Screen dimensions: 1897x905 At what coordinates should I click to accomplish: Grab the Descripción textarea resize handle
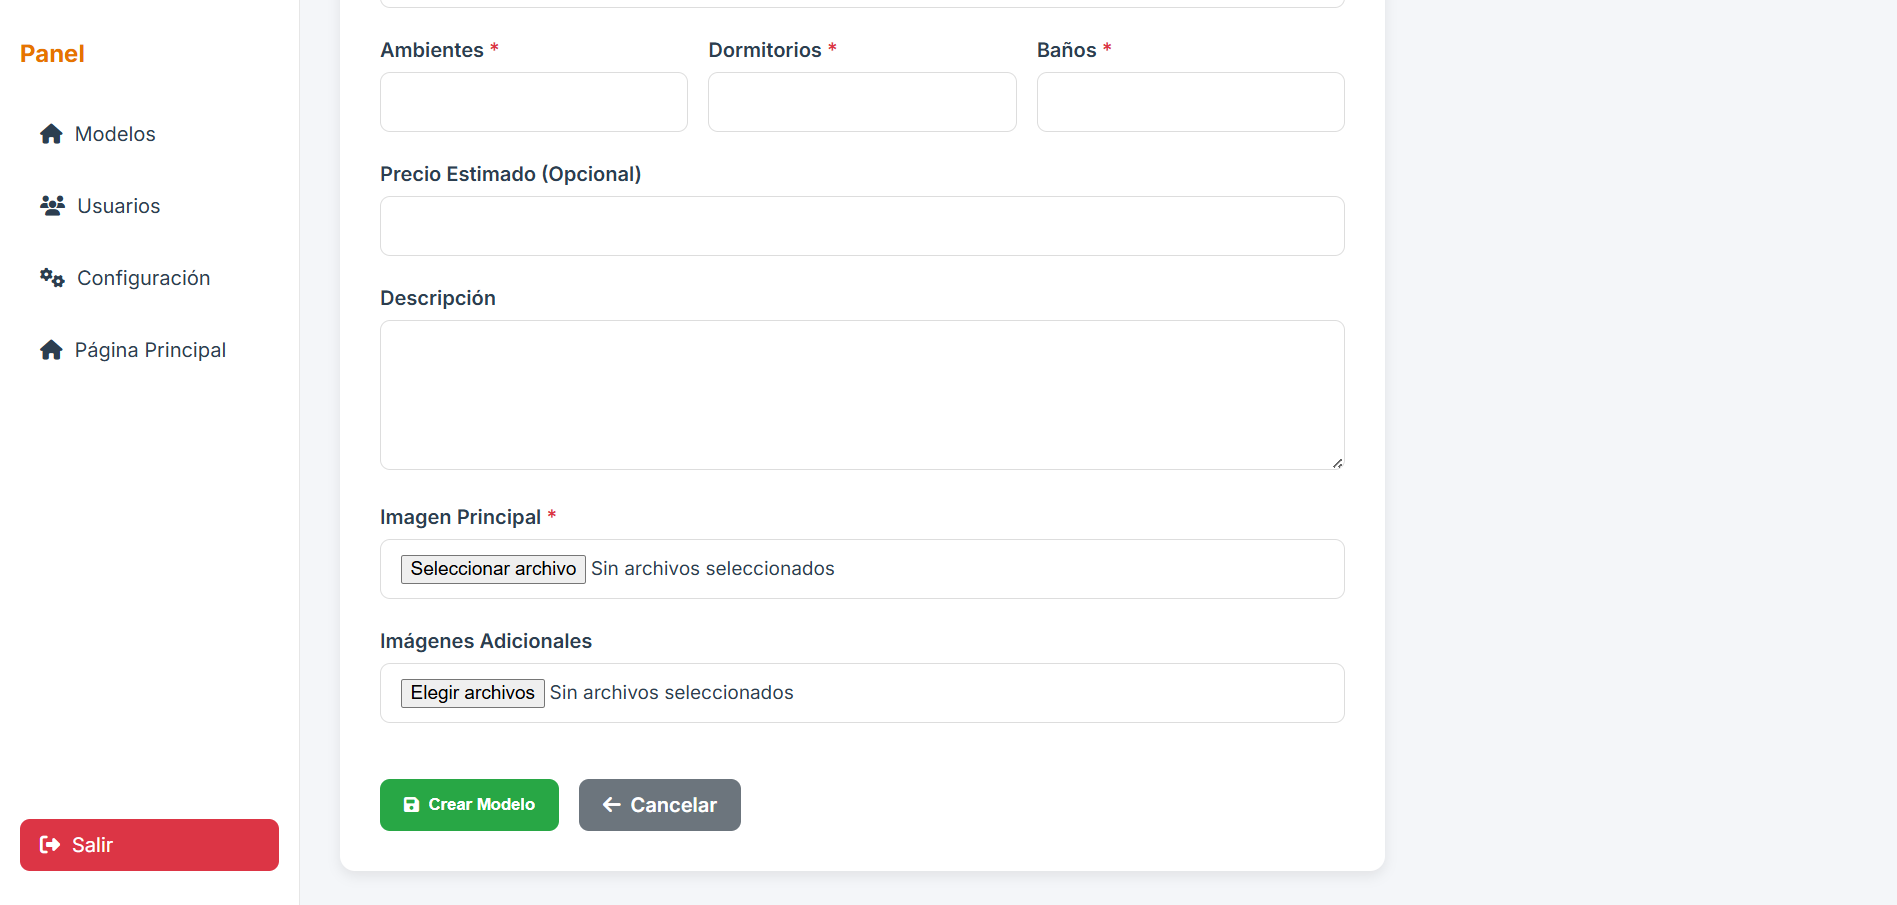[1337, 463]
